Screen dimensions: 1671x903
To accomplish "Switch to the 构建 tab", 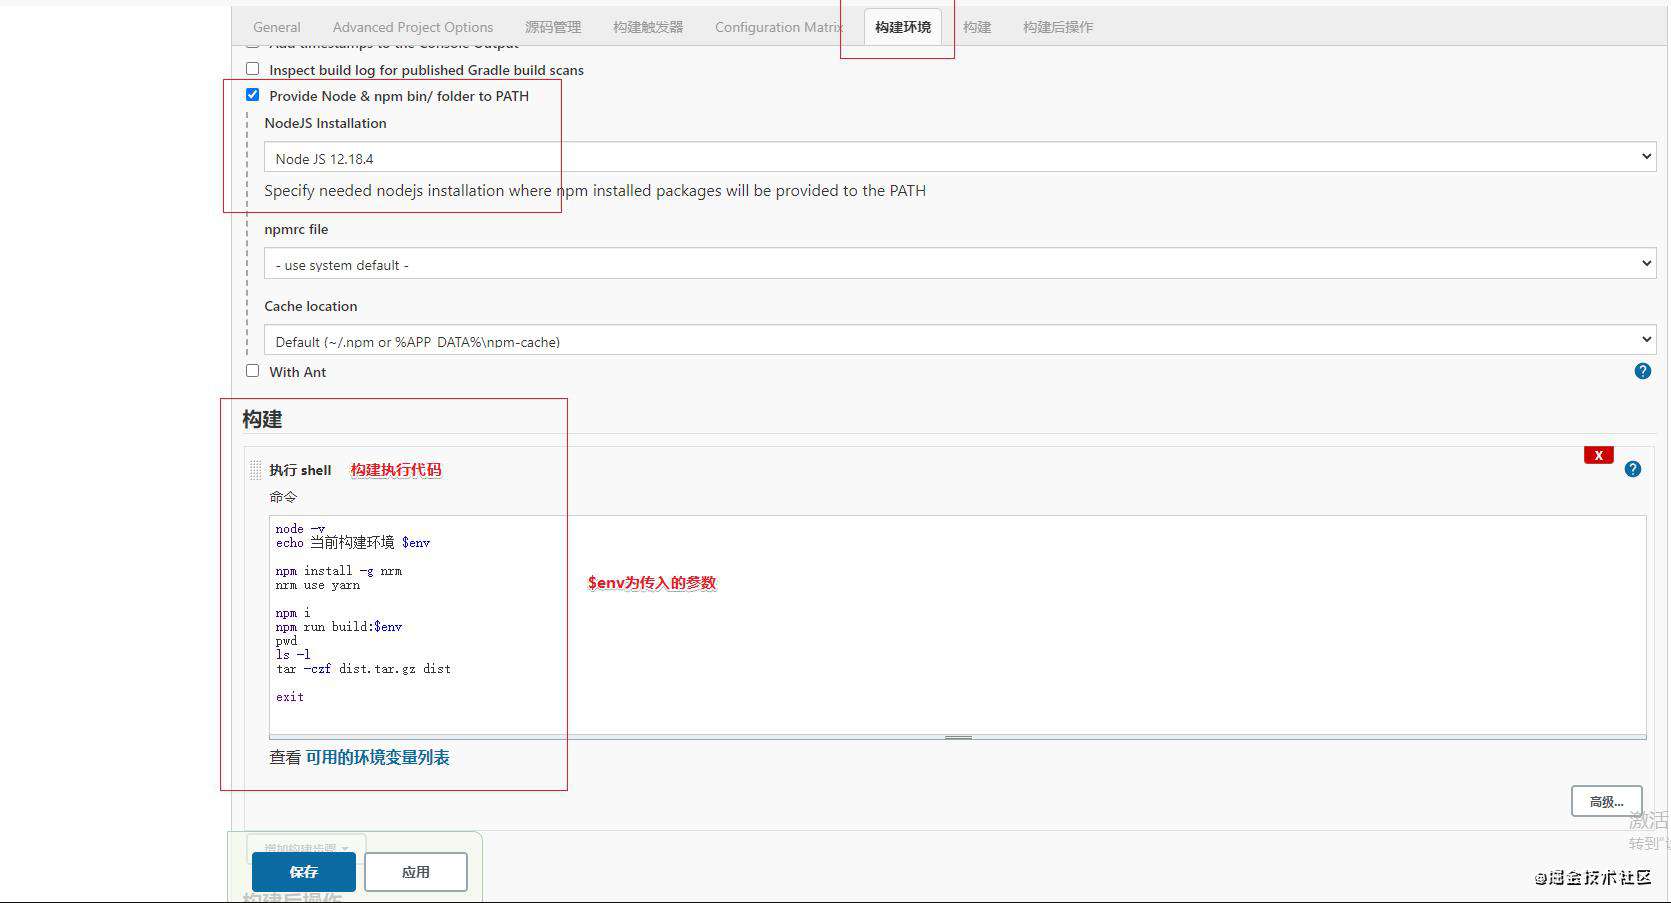I will pos(977,27).
